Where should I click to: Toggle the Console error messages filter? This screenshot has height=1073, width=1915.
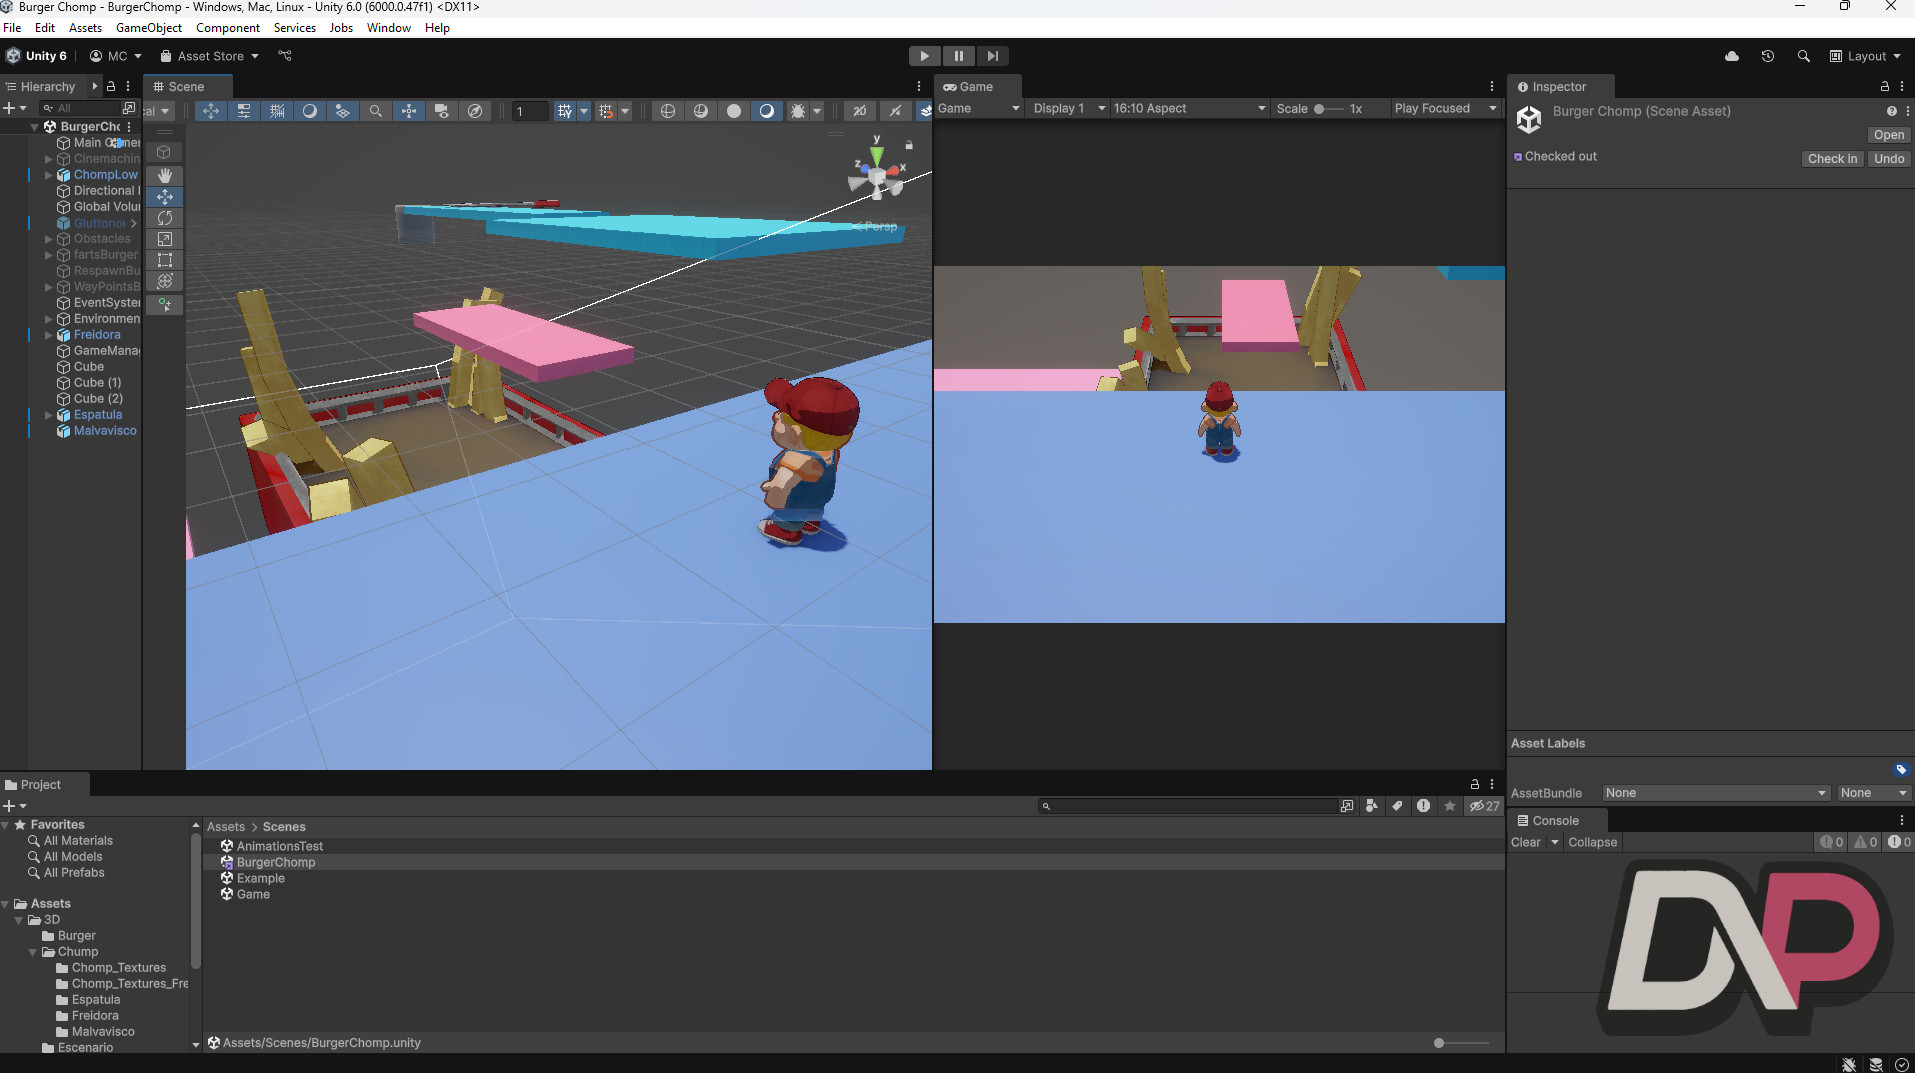coord(1899,843)
